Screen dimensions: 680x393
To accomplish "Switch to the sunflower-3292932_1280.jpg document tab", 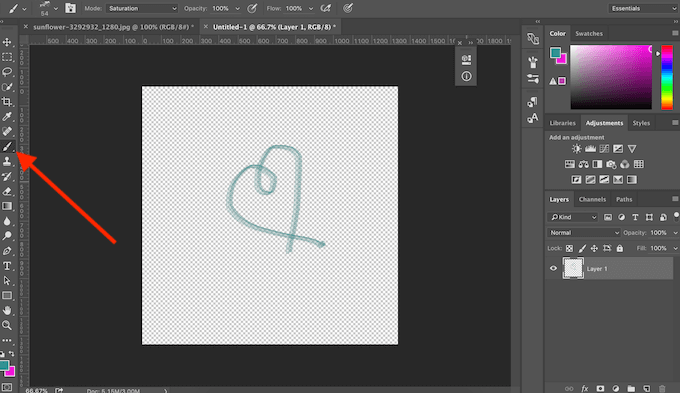I will pyautogui.click(x=114, y=27).
